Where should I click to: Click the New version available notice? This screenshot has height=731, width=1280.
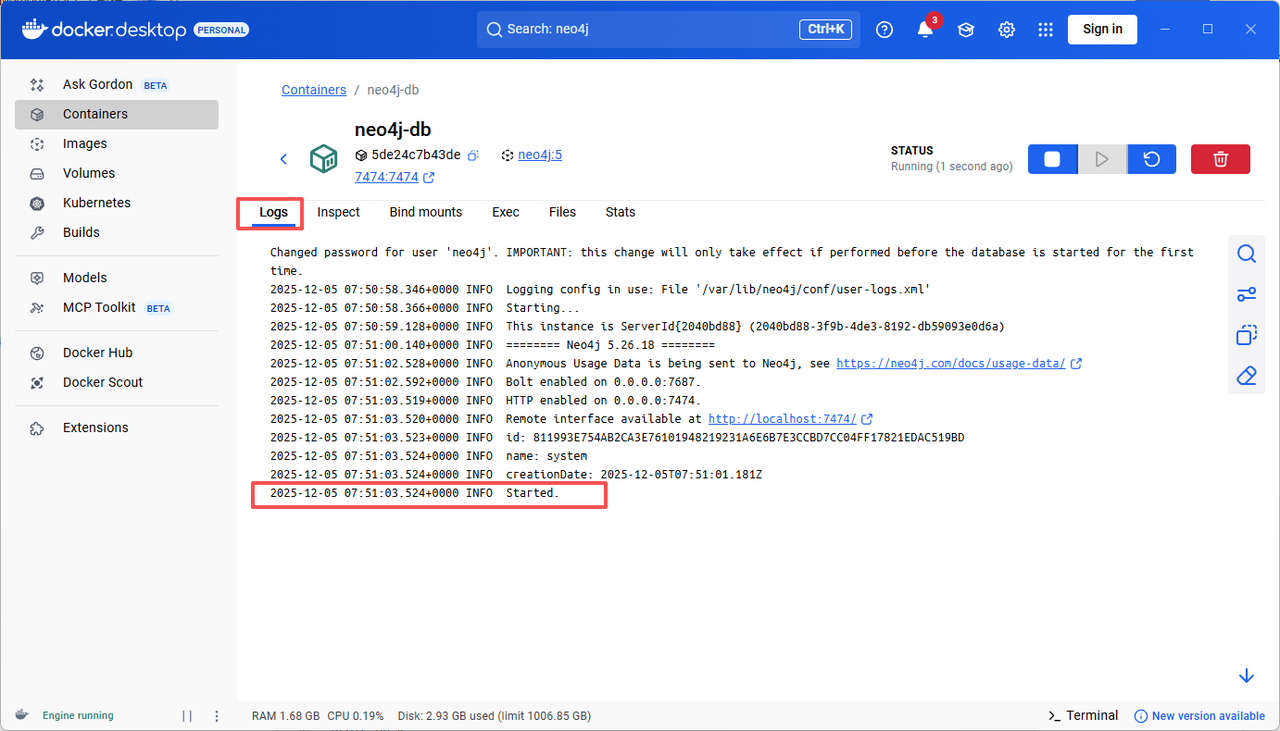tap(1200, 716)
